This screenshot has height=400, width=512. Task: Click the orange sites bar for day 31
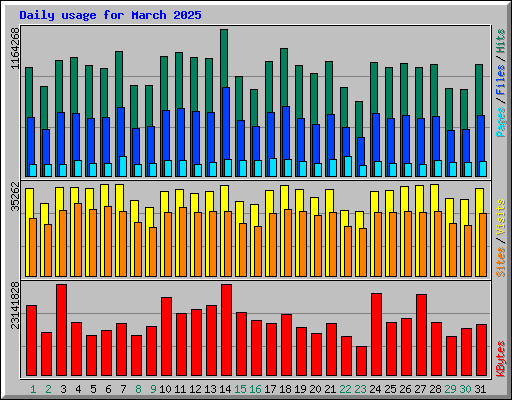[483, 245]
